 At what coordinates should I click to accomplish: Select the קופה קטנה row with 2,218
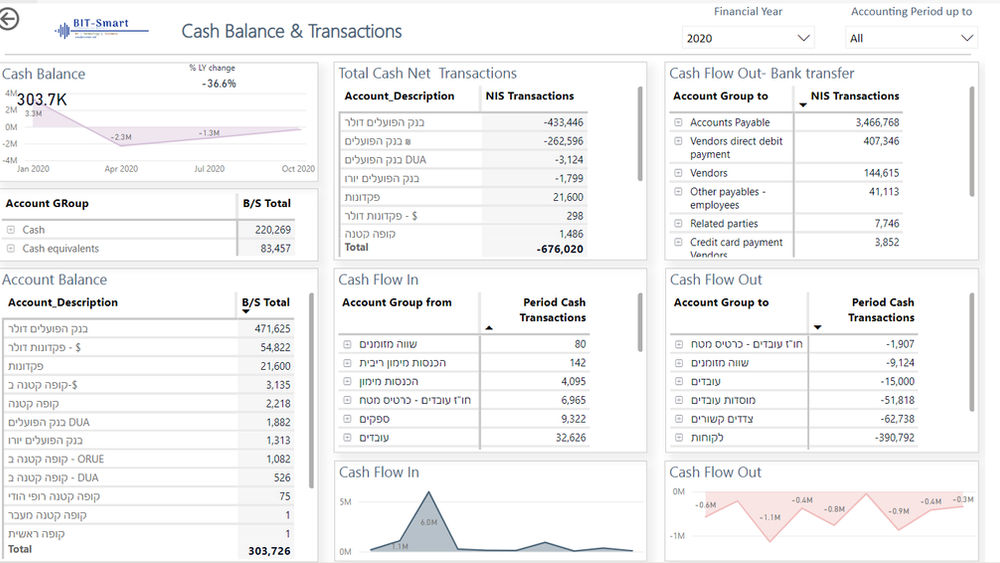(x=149, y=404)
